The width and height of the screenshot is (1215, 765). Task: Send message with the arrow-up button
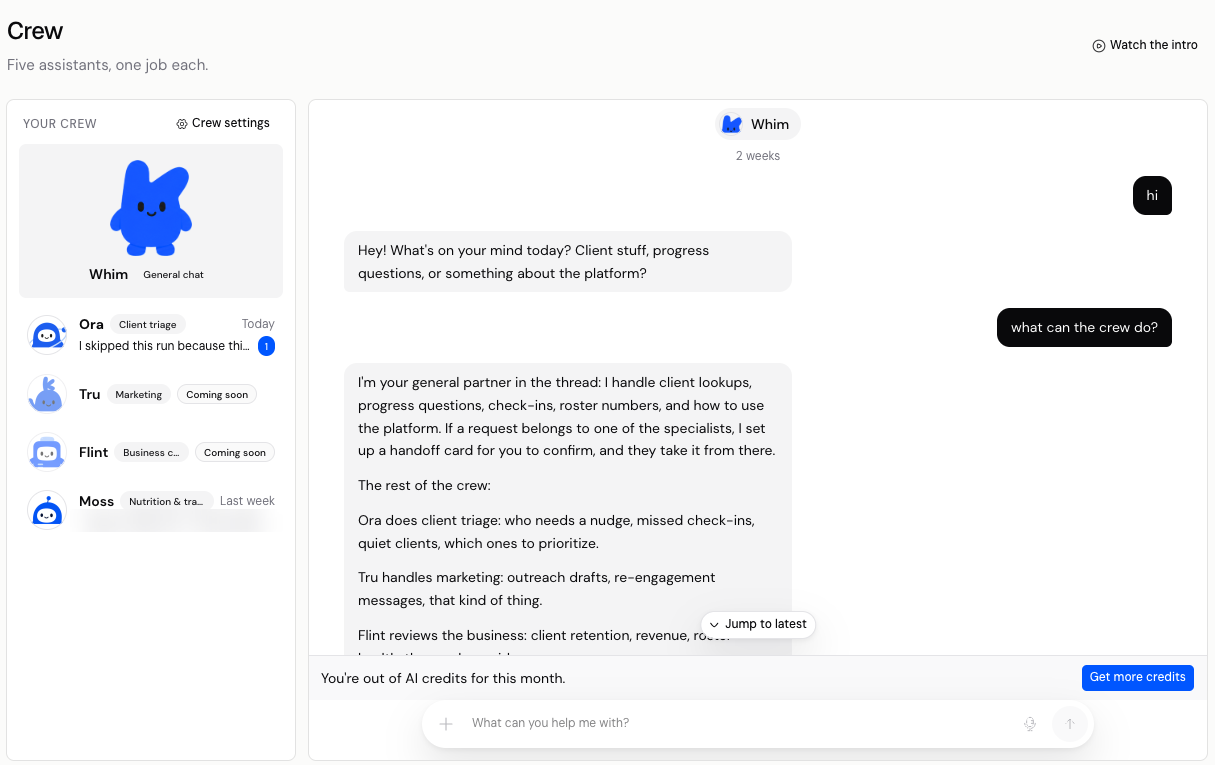click(1070, 724)
